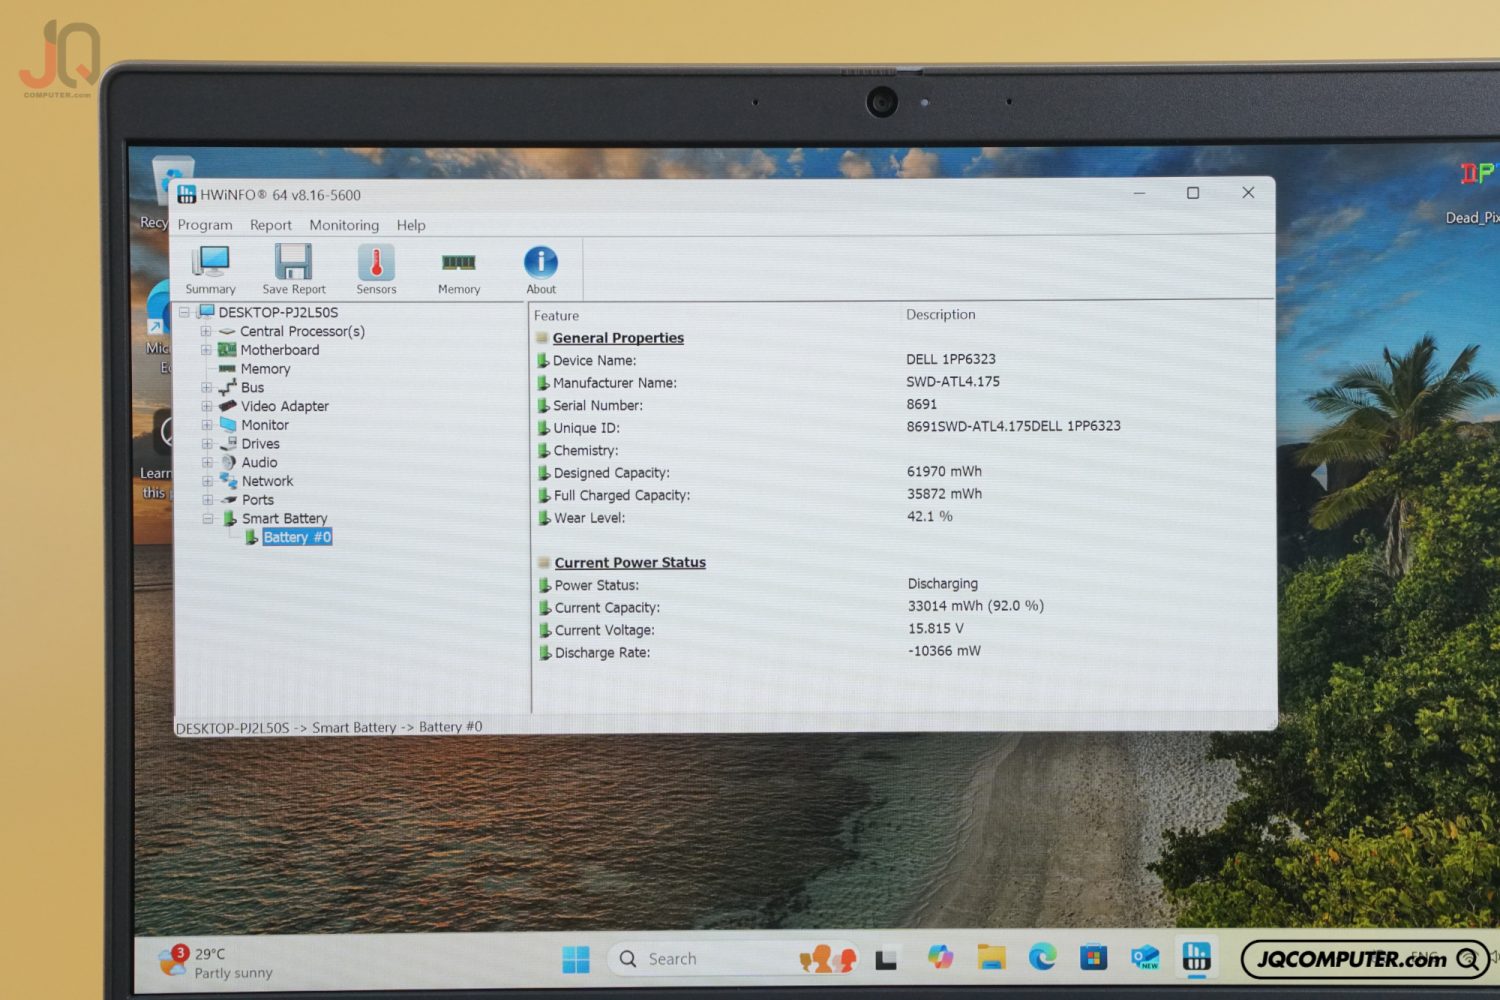Viewport: 1500px width, 1000px height.
Task: Collapse the DESKTOP-PJ2L50S root node
Action: pyautogui.click(x=184, y=312)
